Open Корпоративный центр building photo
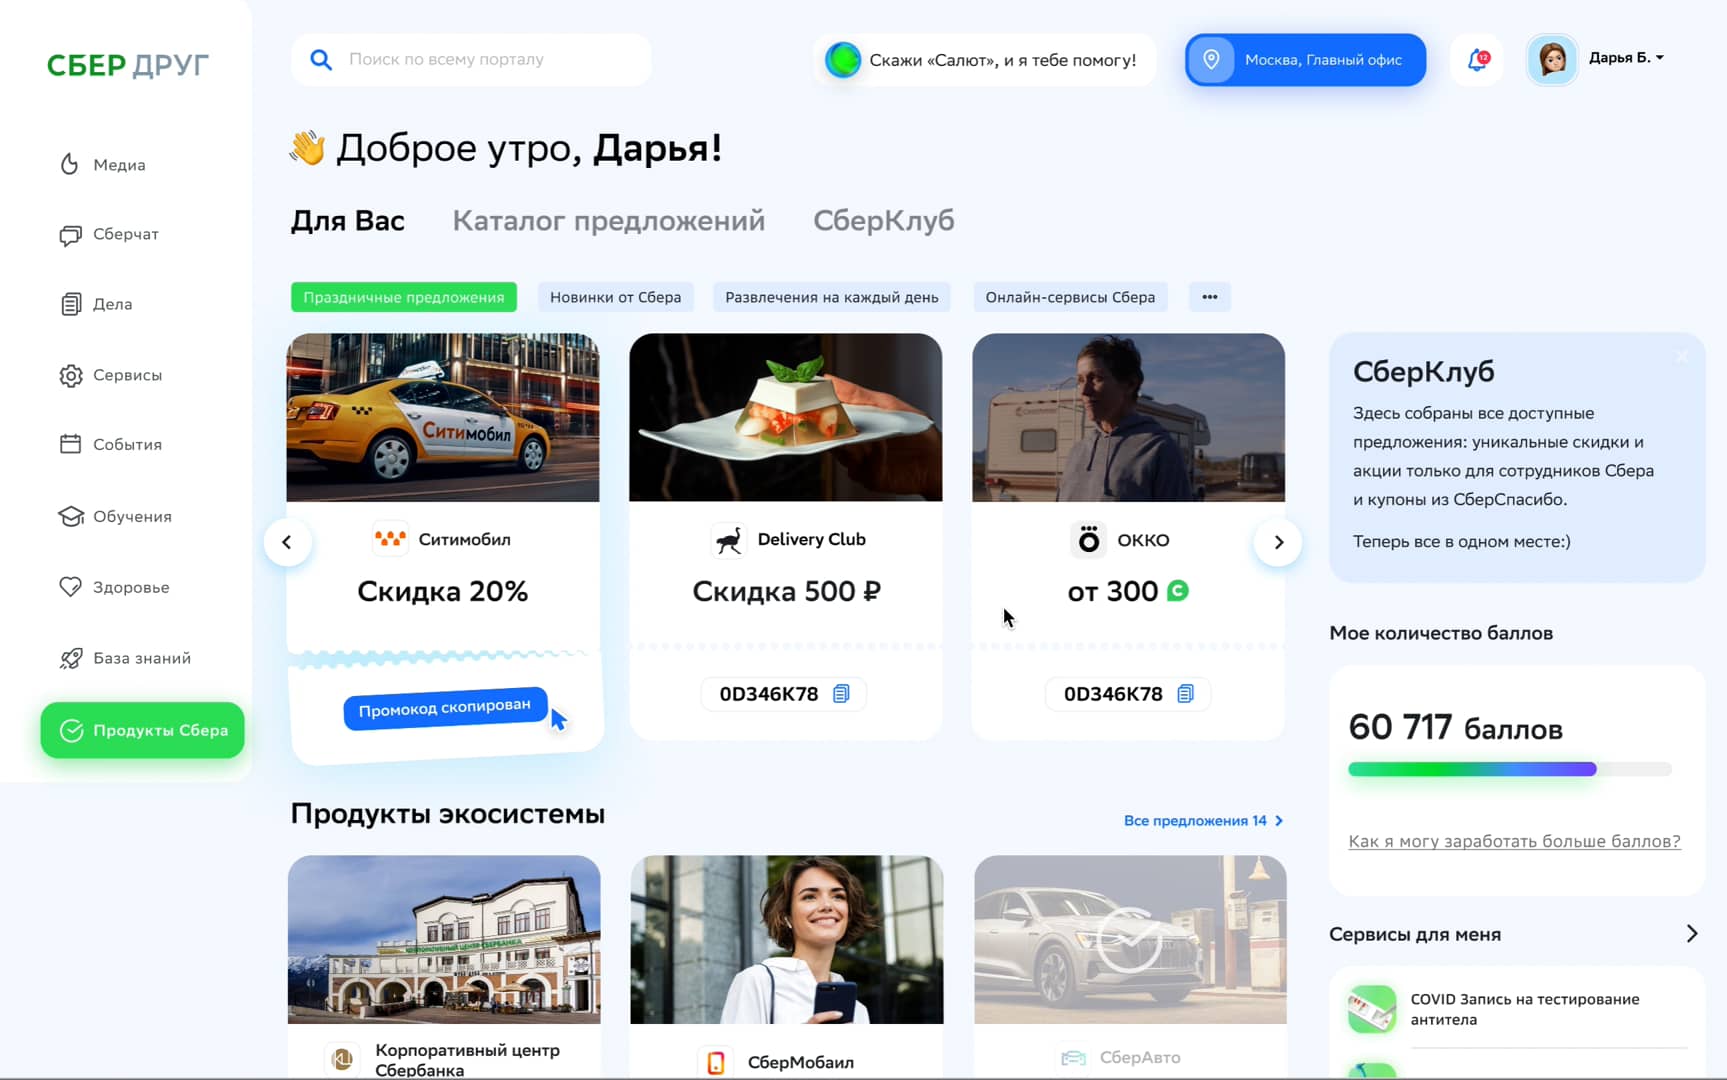The image size is (1727, 1080). 444,939
